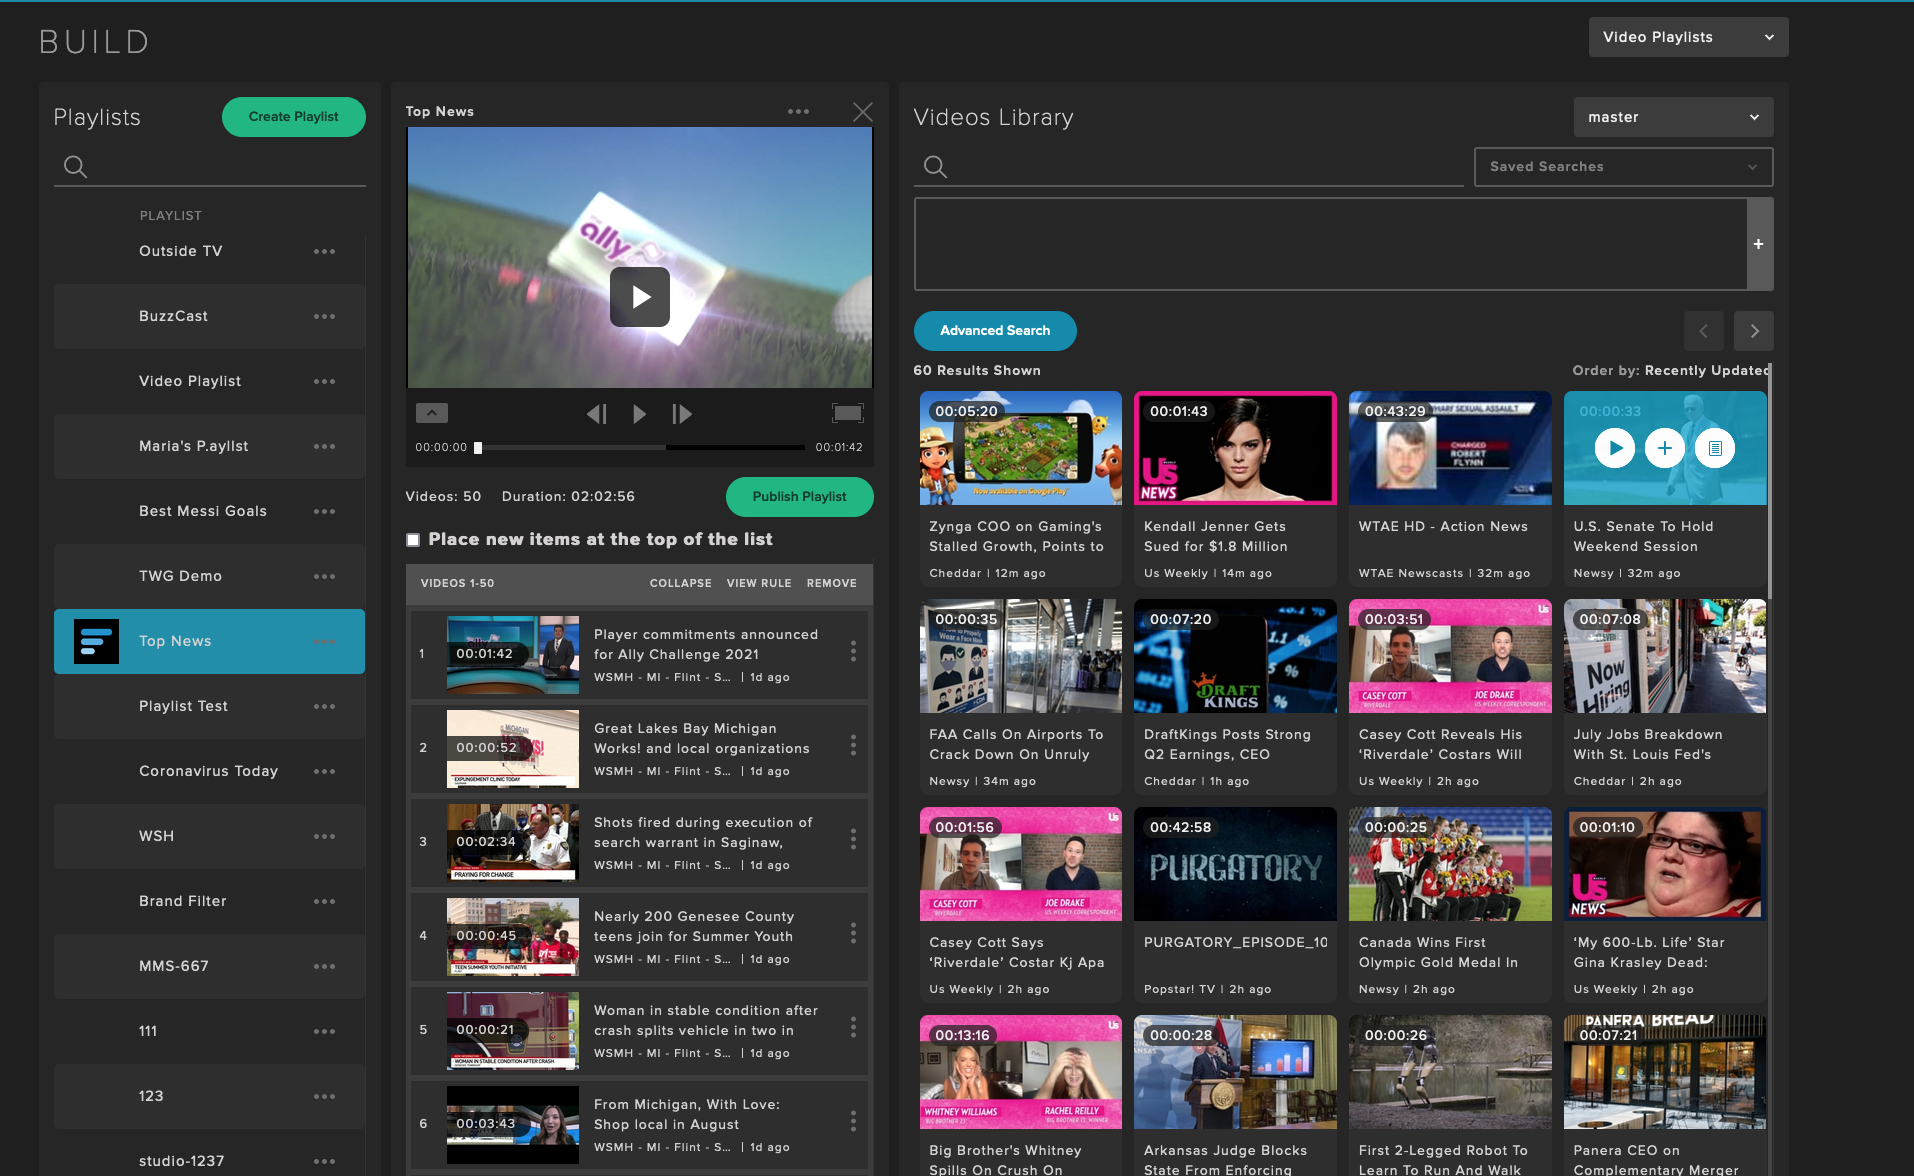Click the Videos Library search magnifier icon
Screen dimensions: 1914x1176
(935, 167)
